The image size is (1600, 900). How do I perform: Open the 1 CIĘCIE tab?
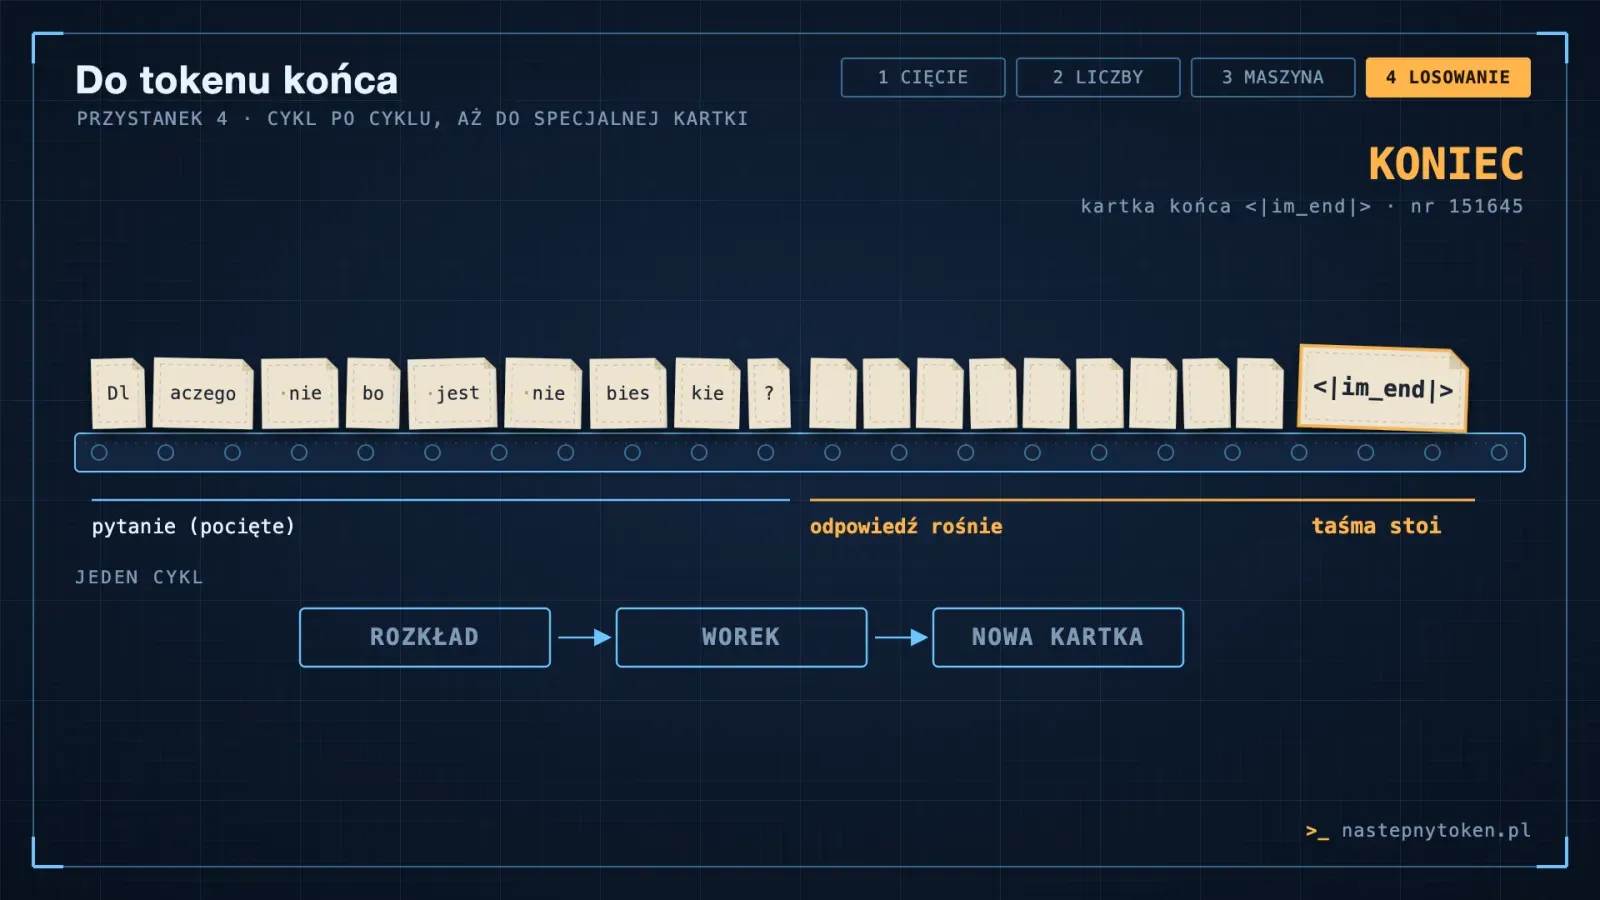coord(923,77)
